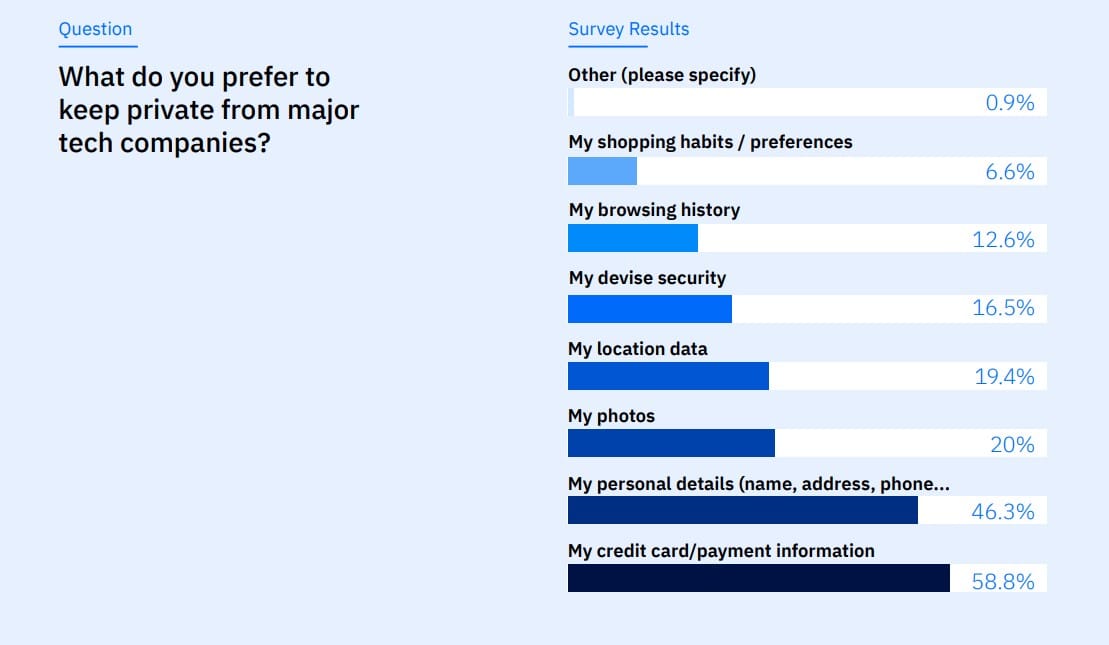Click the 46.3% percentage value

[1002, 512]
